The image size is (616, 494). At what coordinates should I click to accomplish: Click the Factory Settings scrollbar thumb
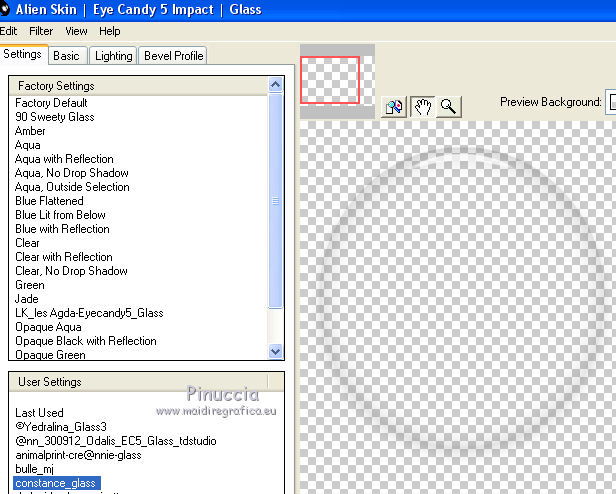click(275, 201)
